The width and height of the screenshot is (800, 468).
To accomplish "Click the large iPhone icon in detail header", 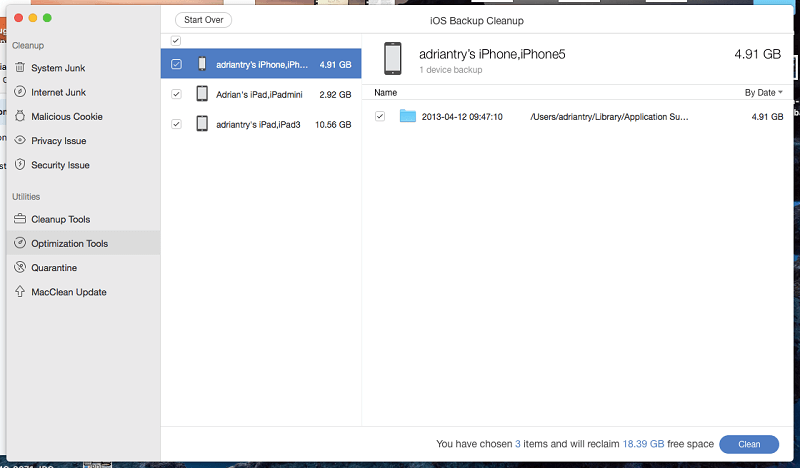I will click(393, 59).
